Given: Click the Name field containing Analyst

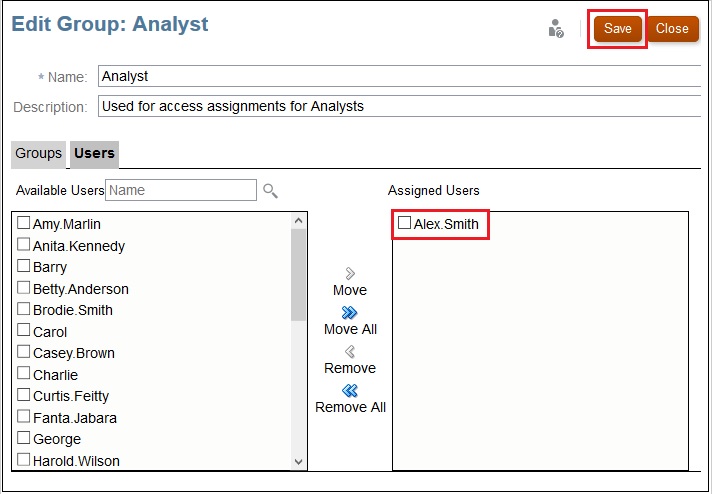Looking at the screenshot, I should (x=400, y=76).
